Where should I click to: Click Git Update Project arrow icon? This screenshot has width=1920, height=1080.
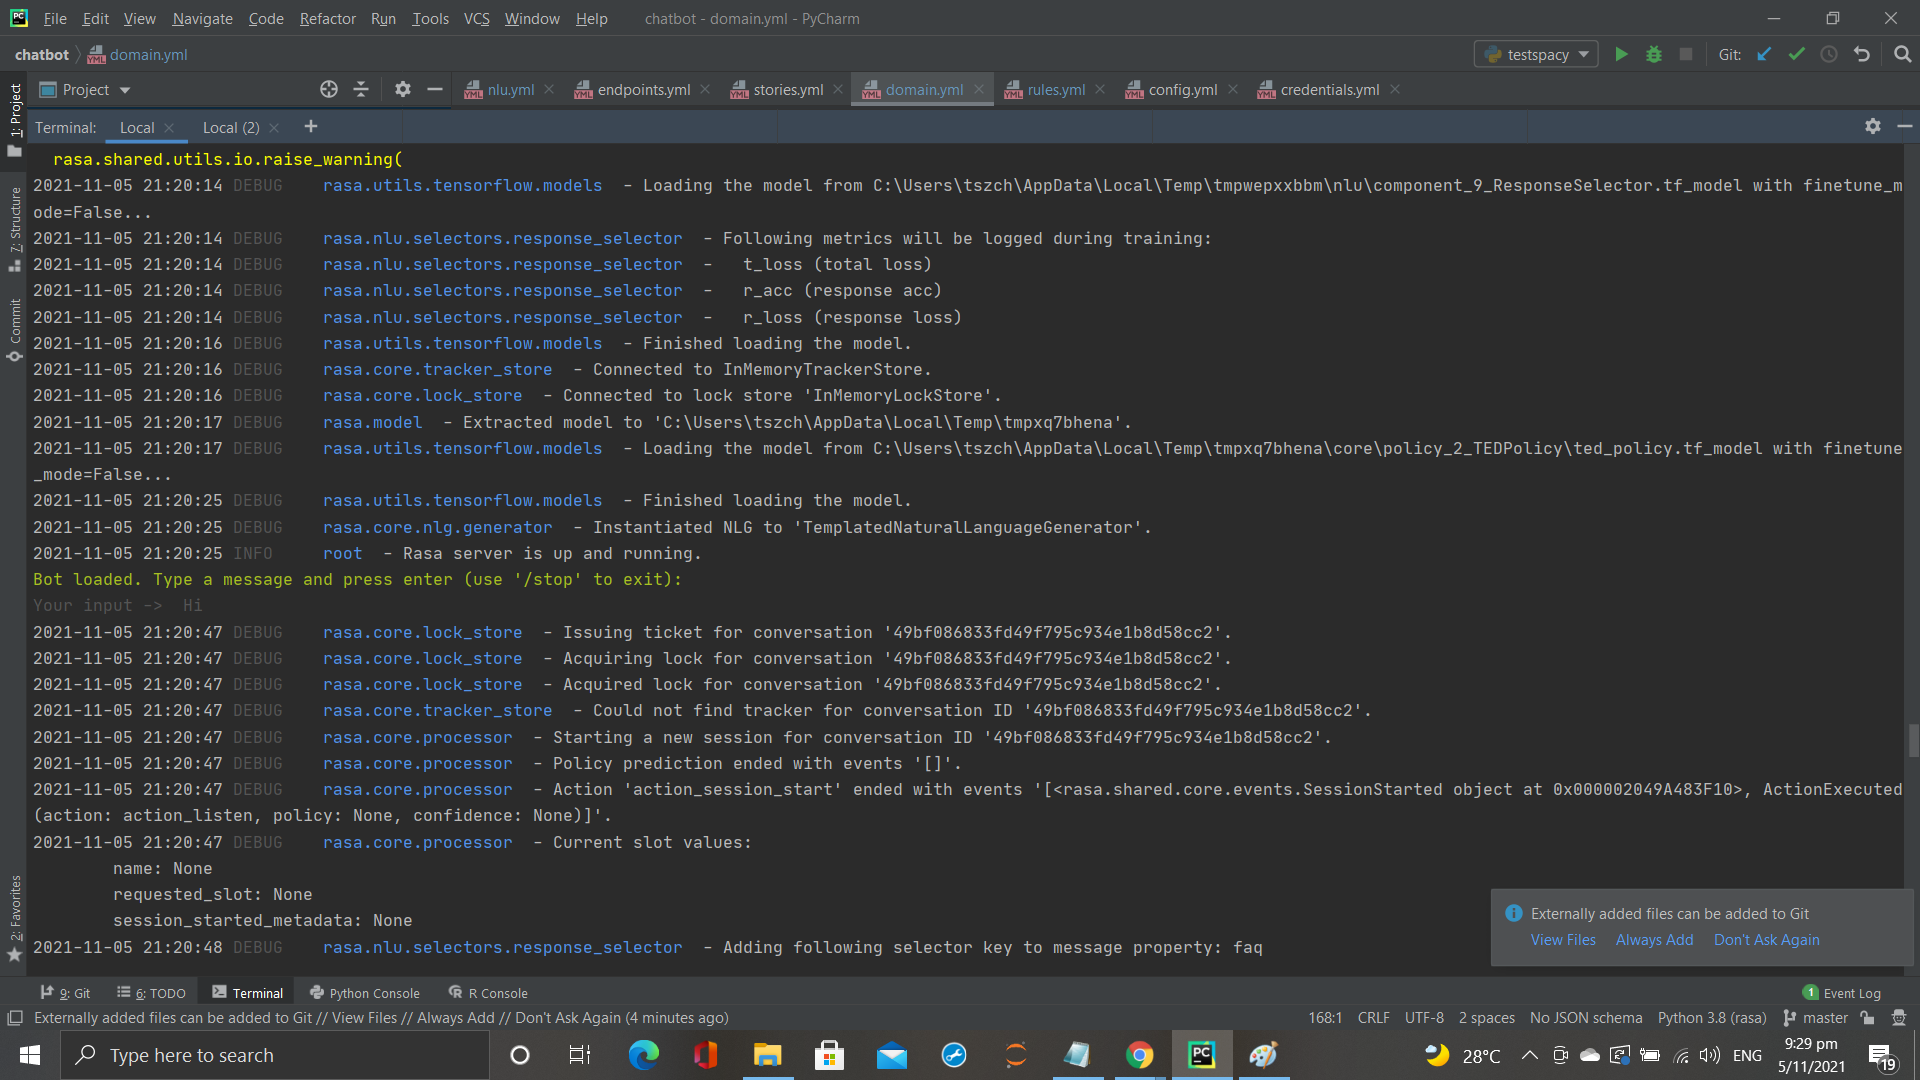click(1765, 54)
